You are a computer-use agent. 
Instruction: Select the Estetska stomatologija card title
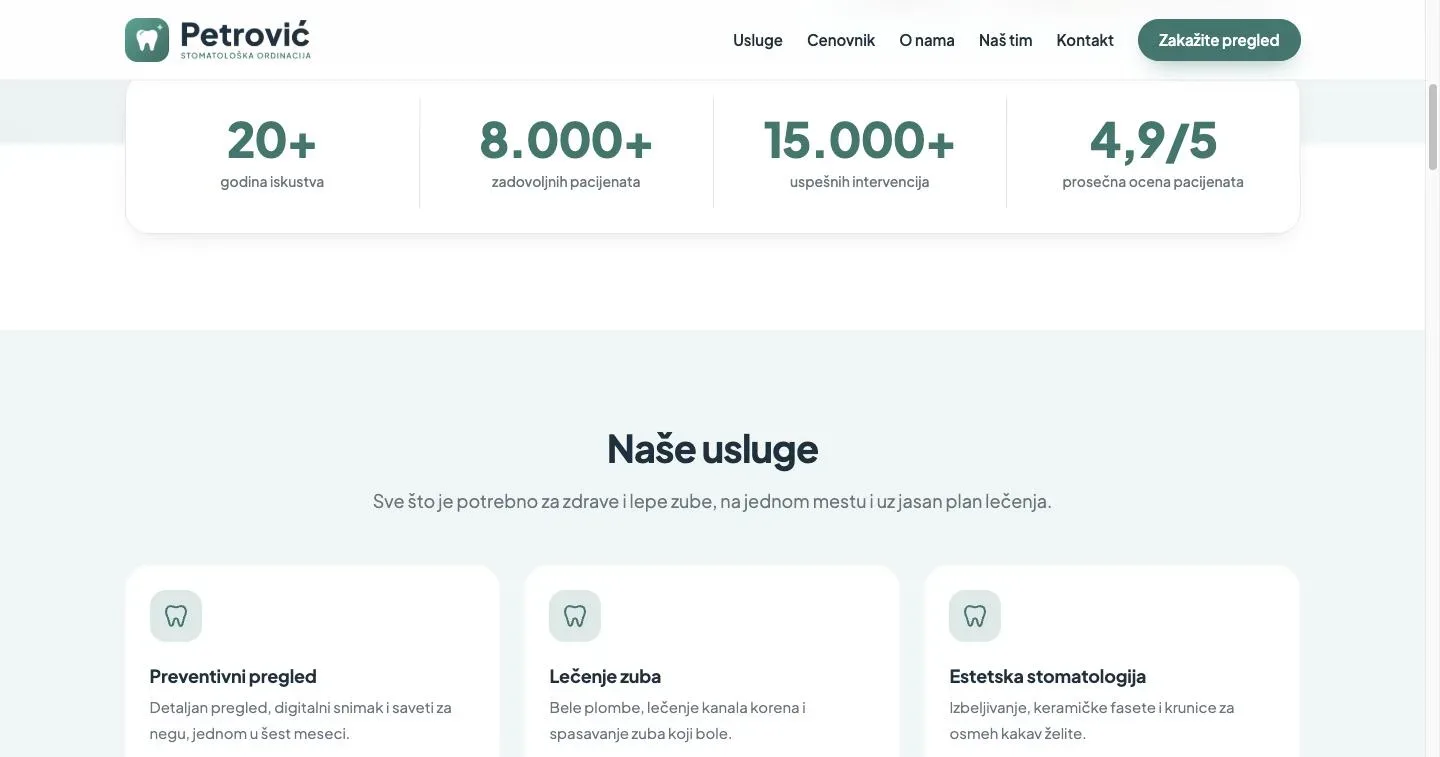[1047, 676]
